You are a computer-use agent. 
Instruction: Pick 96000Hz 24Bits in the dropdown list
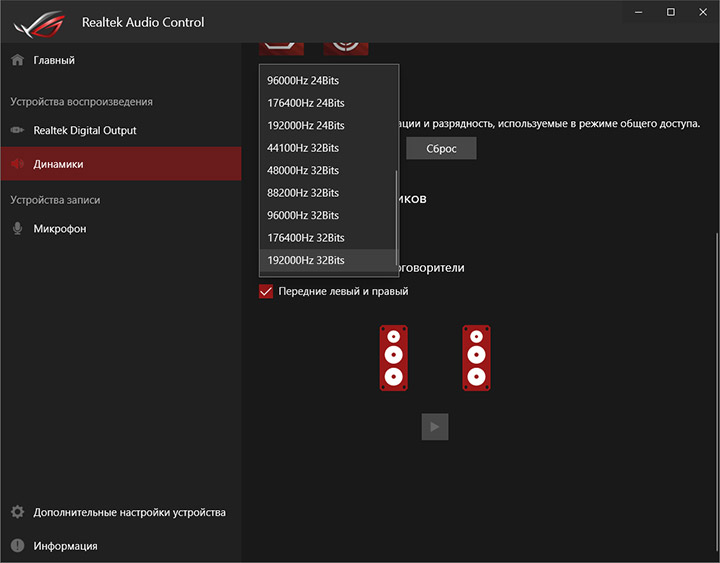click(x=306, y=80)
